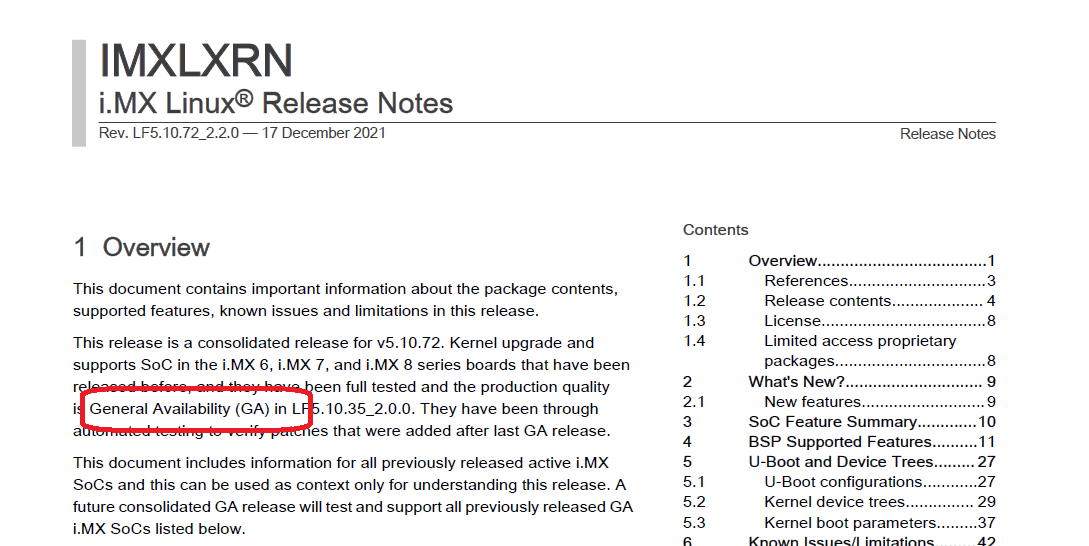The height and width of the screenshot is (546, 1089).
Task: Open the License contents entry
Action: coord(793,321)
